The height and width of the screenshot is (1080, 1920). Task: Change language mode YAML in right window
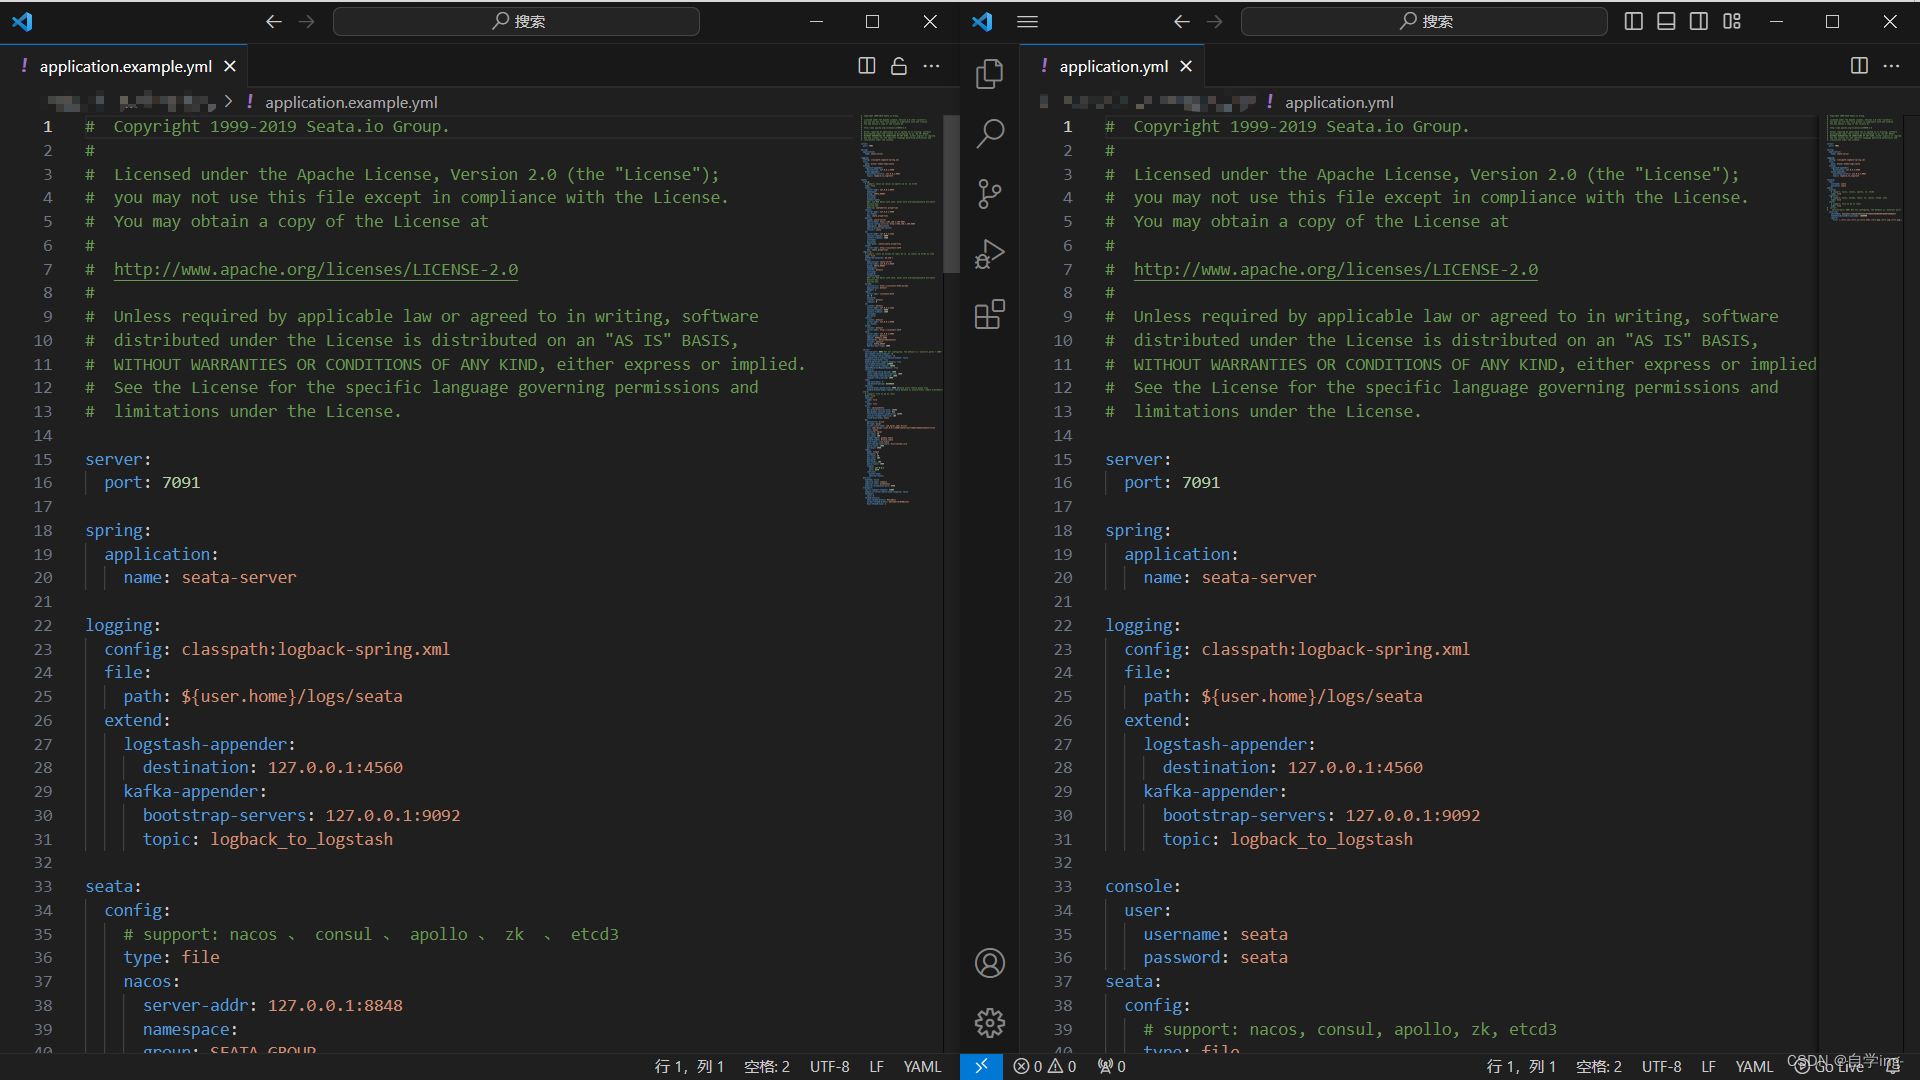(1754, 1066)
